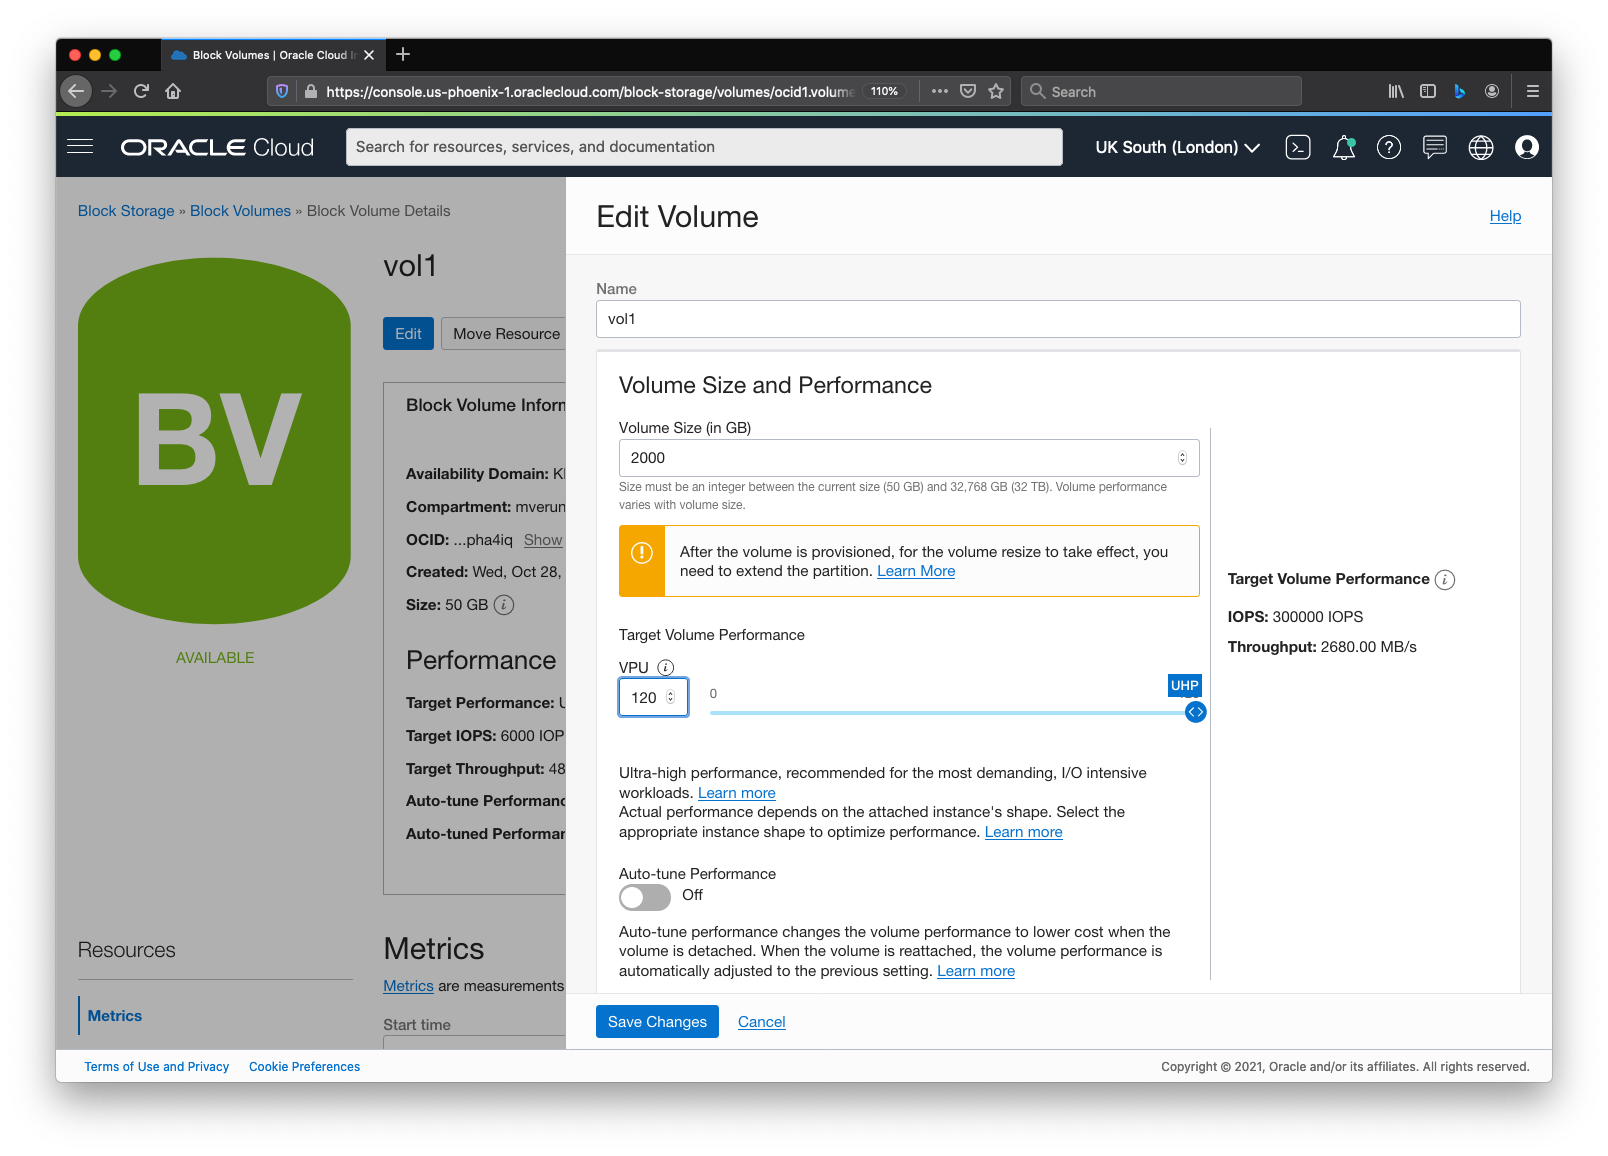Click the Oracle Cloud logo
Image resolution: width=1608 pixels, height=1156 pixels.
(217, 147)
